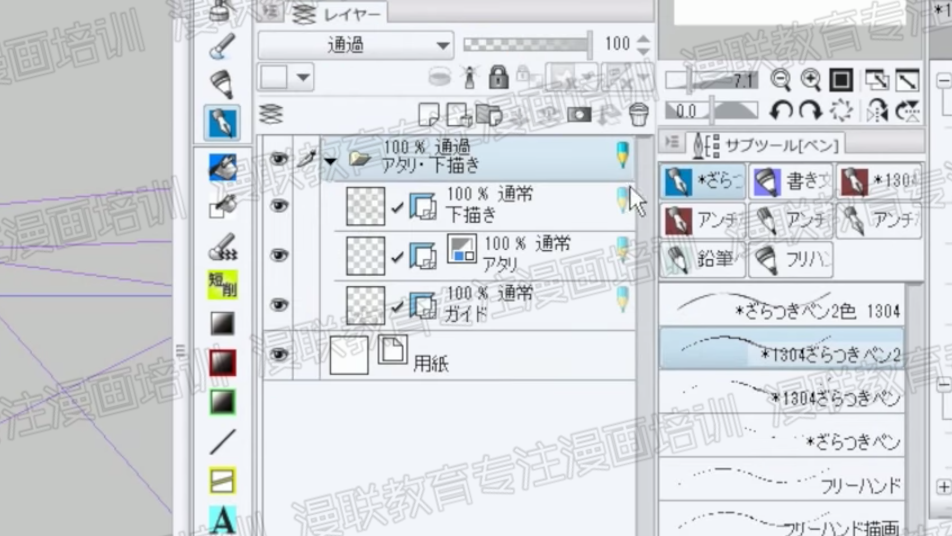Viewport: 952px width, 536px height.
Task: Toggle the reference layer lighthouse icon
Action: (469, 77)
